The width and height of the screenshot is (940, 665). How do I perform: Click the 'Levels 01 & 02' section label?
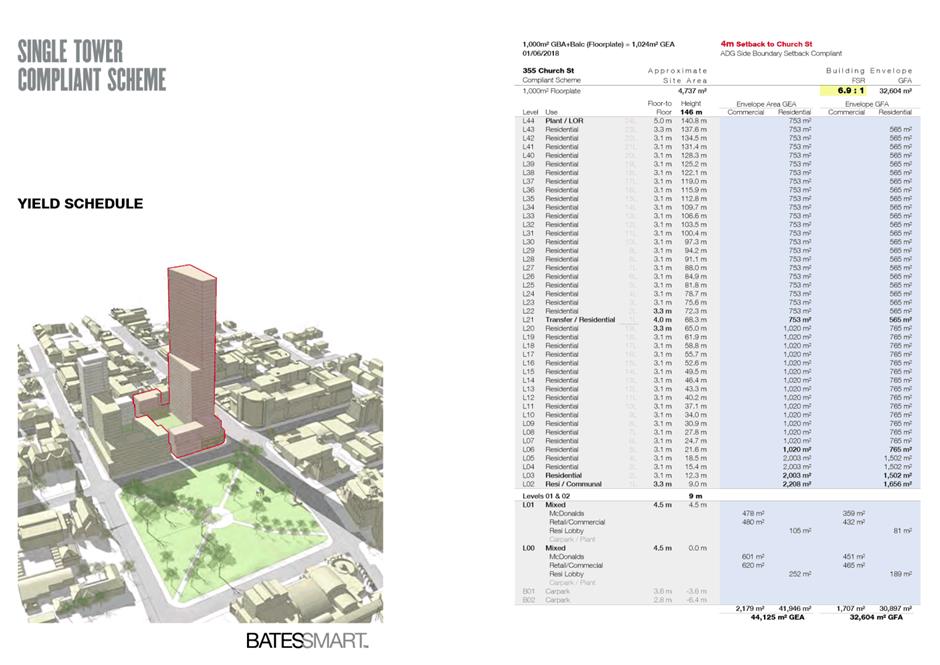tap(546, 497)
